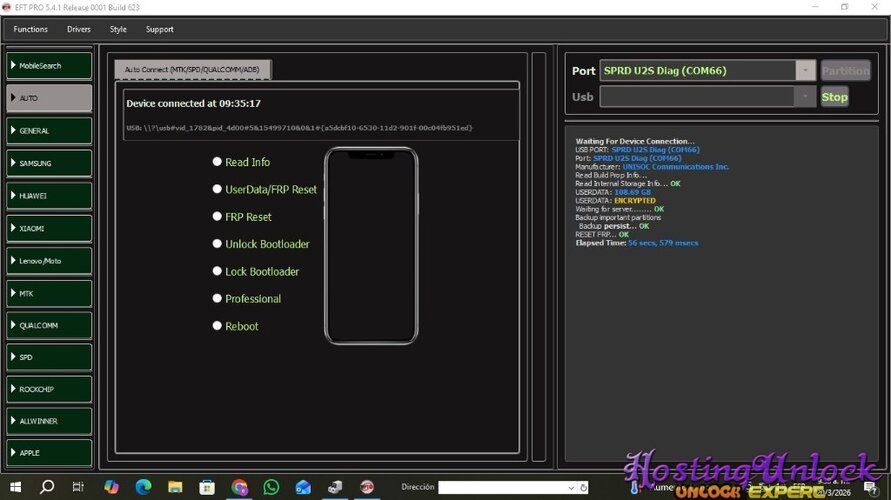Screen dimensions: 891x500
Task: Expand the XIAOMI sidebar section
Action: coord(49,228)
